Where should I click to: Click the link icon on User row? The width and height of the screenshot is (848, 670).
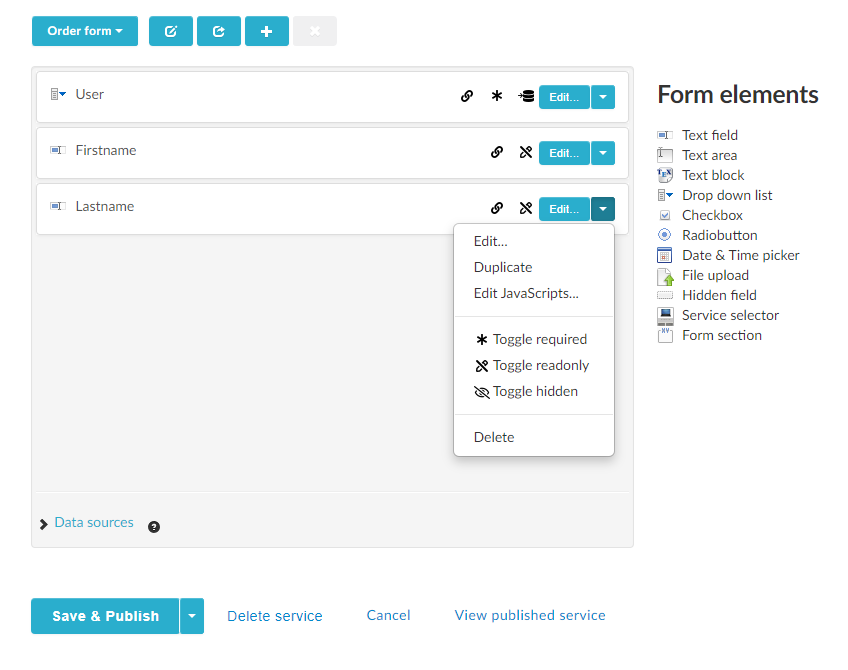[x=467, y=97]
